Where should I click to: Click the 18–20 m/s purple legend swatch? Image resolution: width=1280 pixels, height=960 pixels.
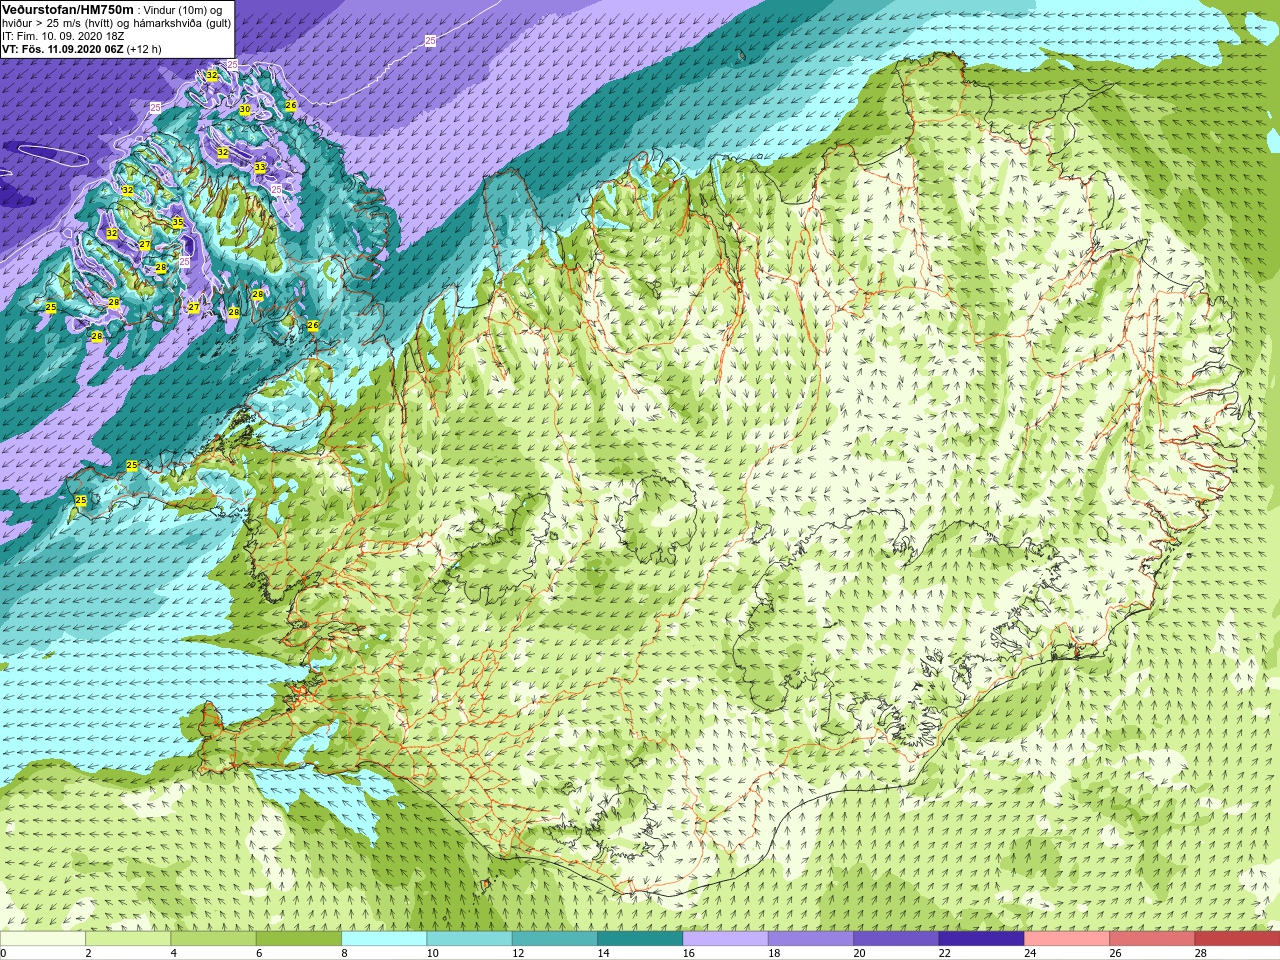click(x=810, y=939)
